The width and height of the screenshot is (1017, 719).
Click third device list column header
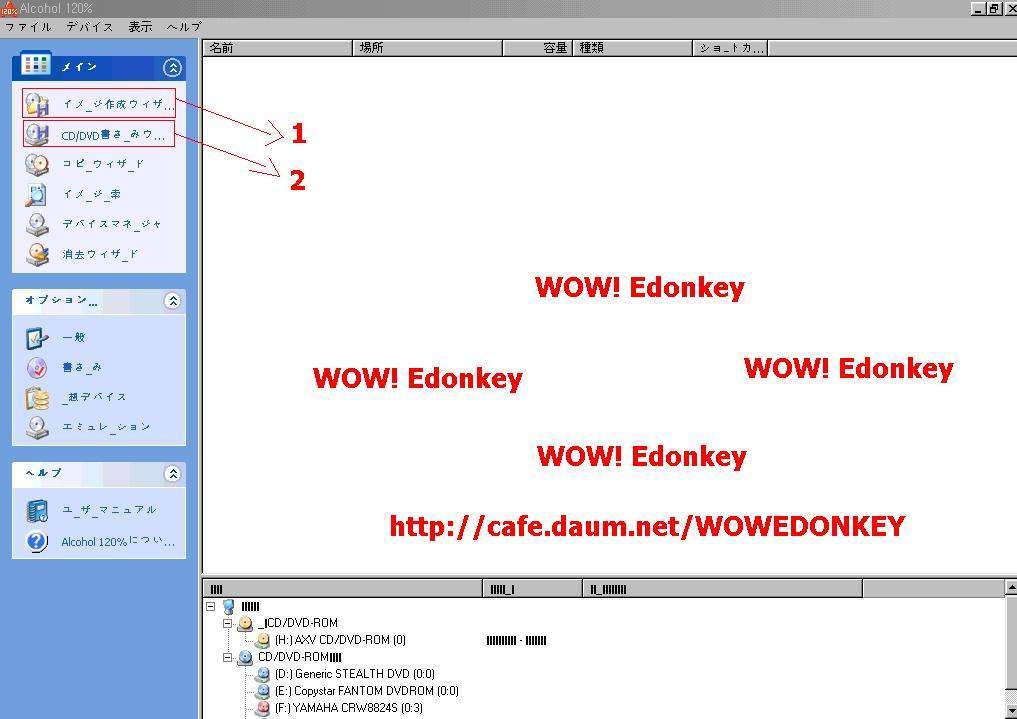[723, 589]
